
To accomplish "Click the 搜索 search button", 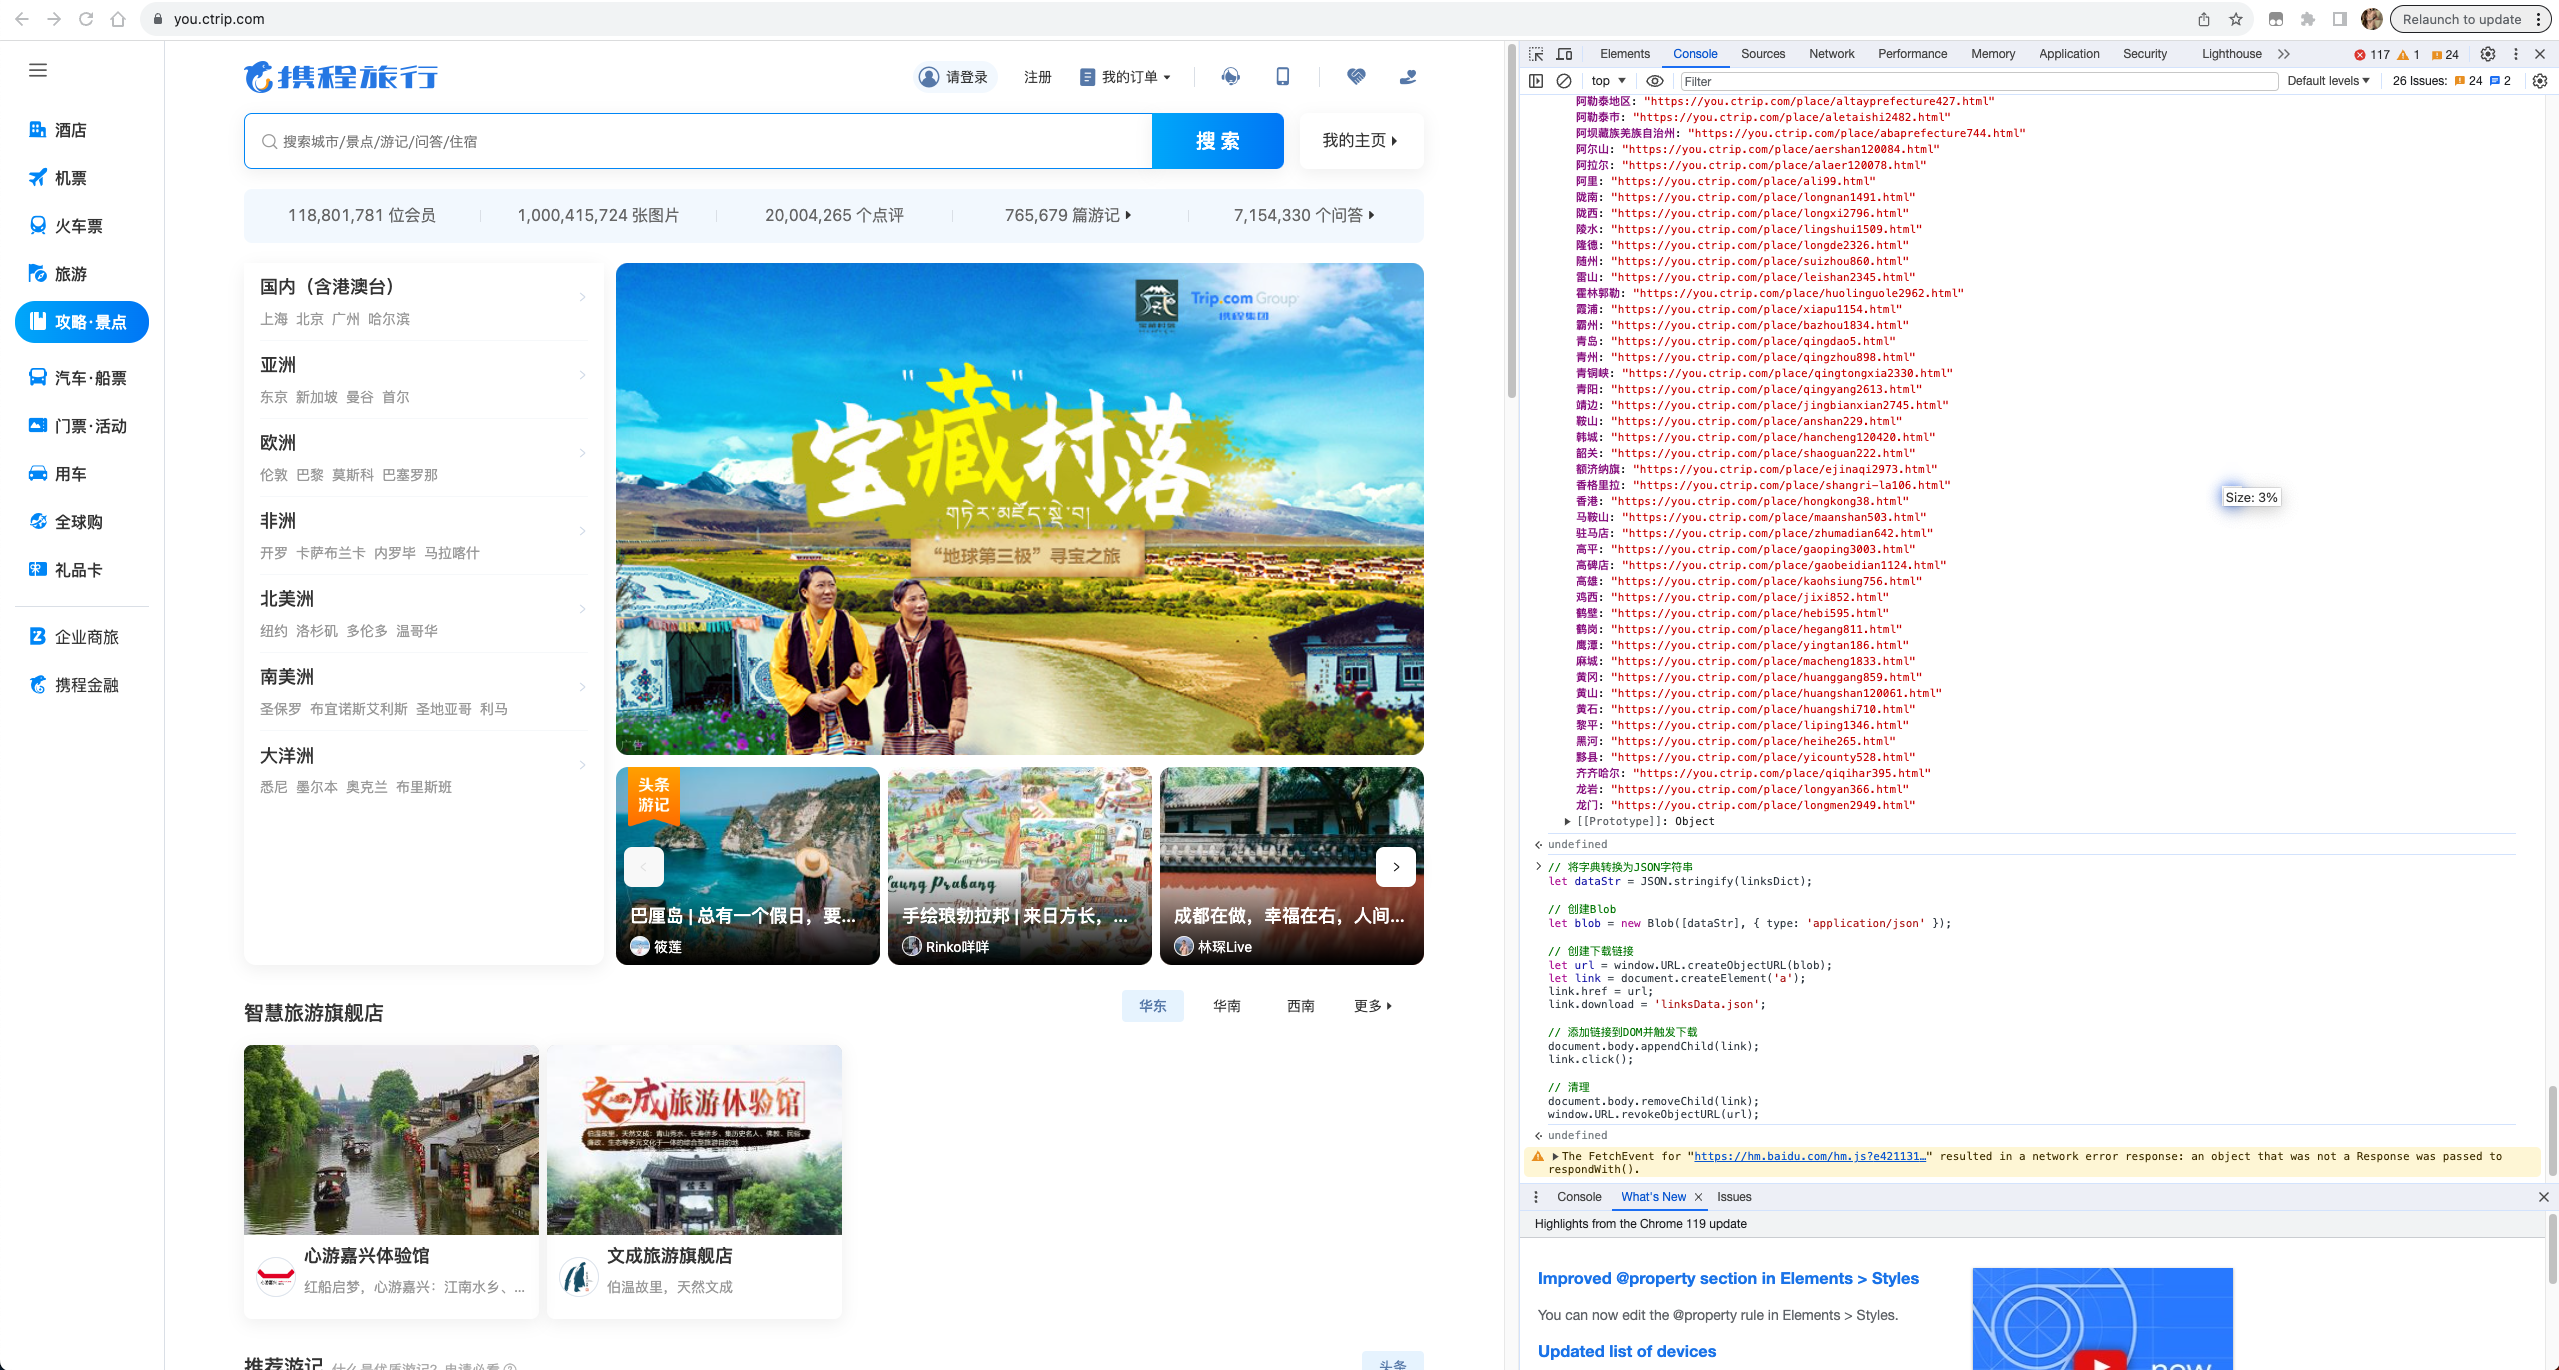I will point(1218,141).
